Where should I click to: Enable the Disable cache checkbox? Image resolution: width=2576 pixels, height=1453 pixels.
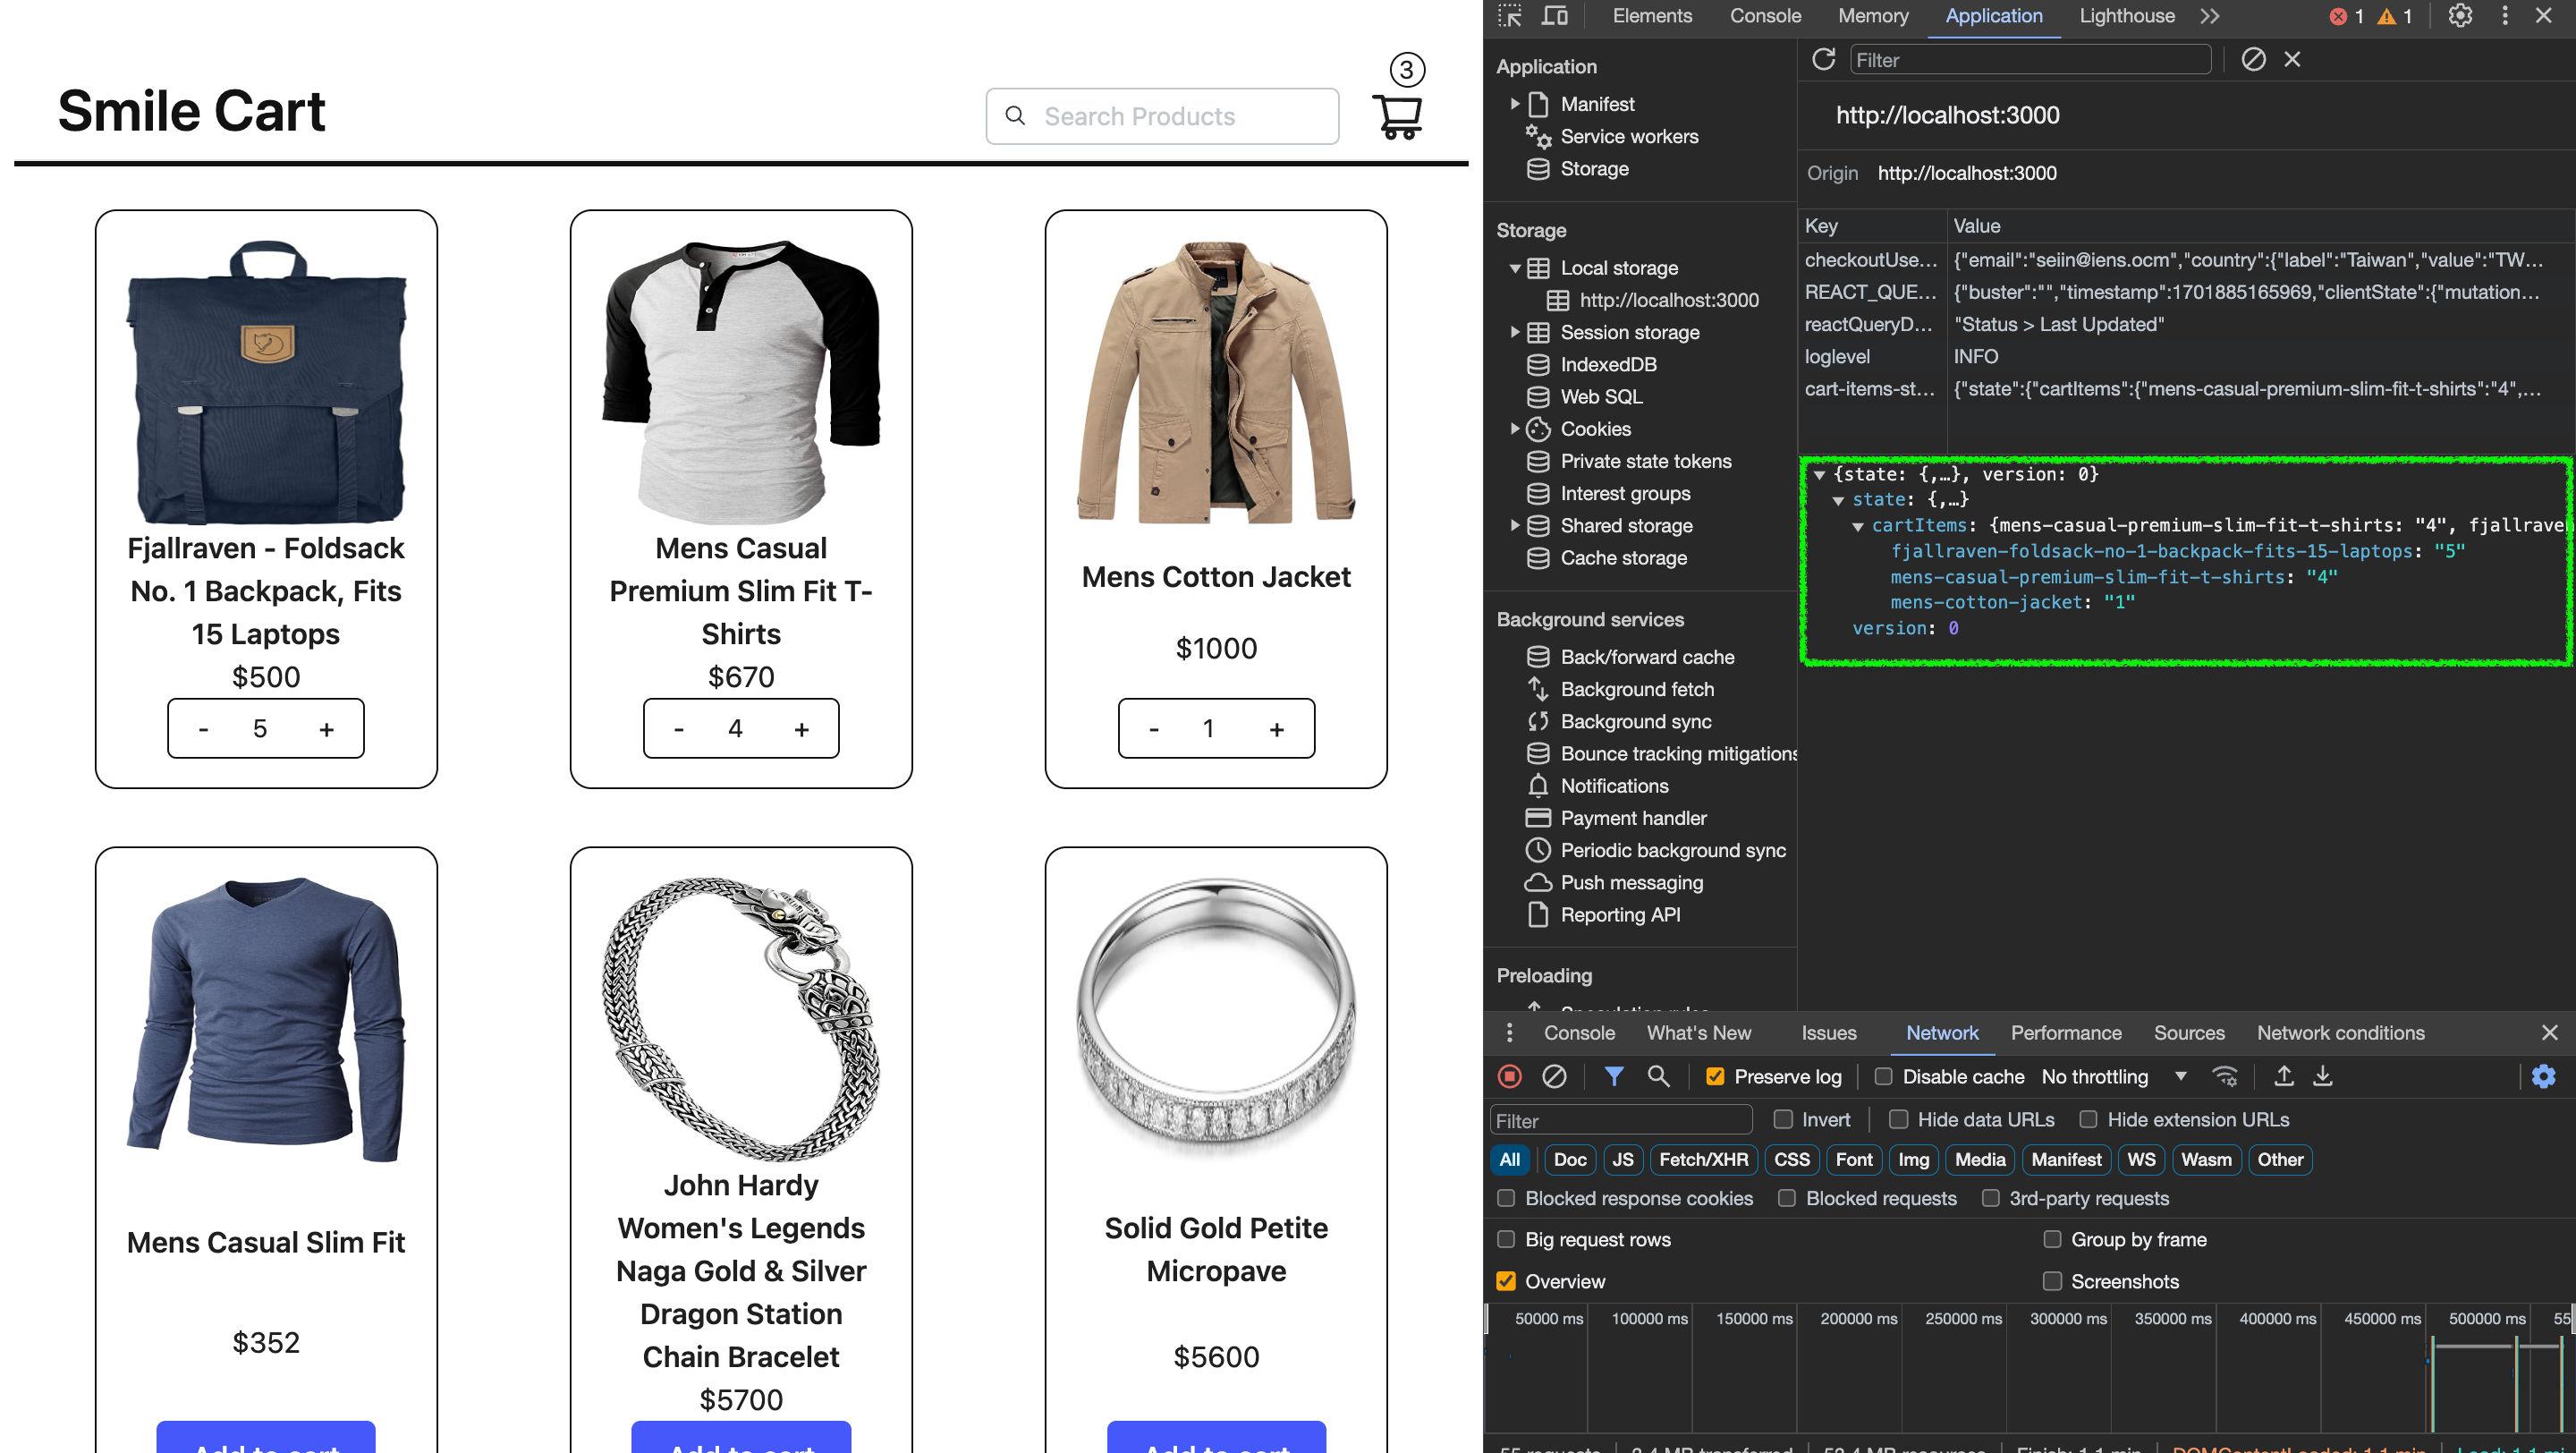[x=1879, y=1076]
